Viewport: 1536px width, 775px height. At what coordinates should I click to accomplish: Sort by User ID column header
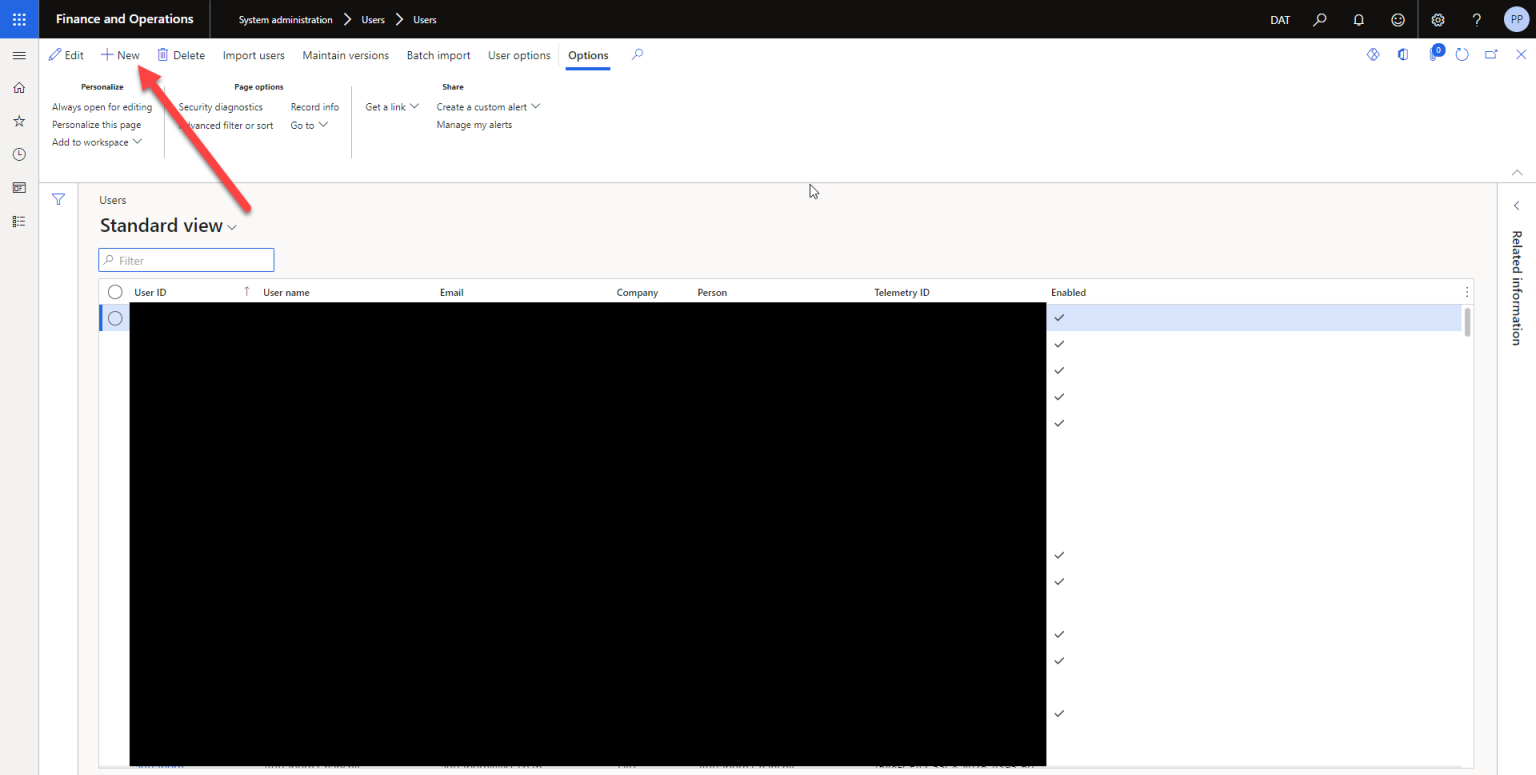(150, 292)
